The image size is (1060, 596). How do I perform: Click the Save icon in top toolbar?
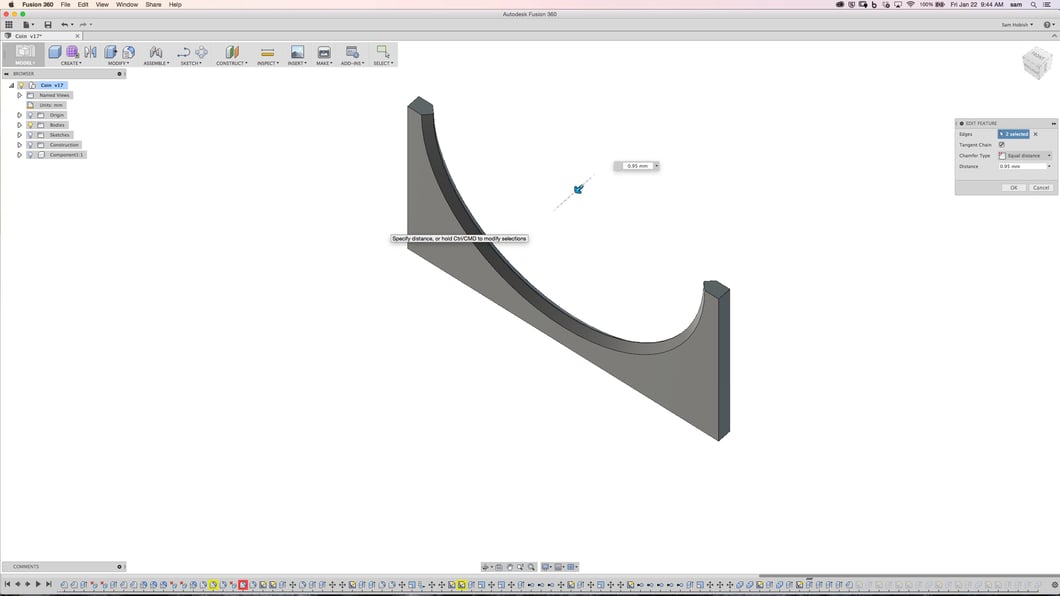click(47, 24)
